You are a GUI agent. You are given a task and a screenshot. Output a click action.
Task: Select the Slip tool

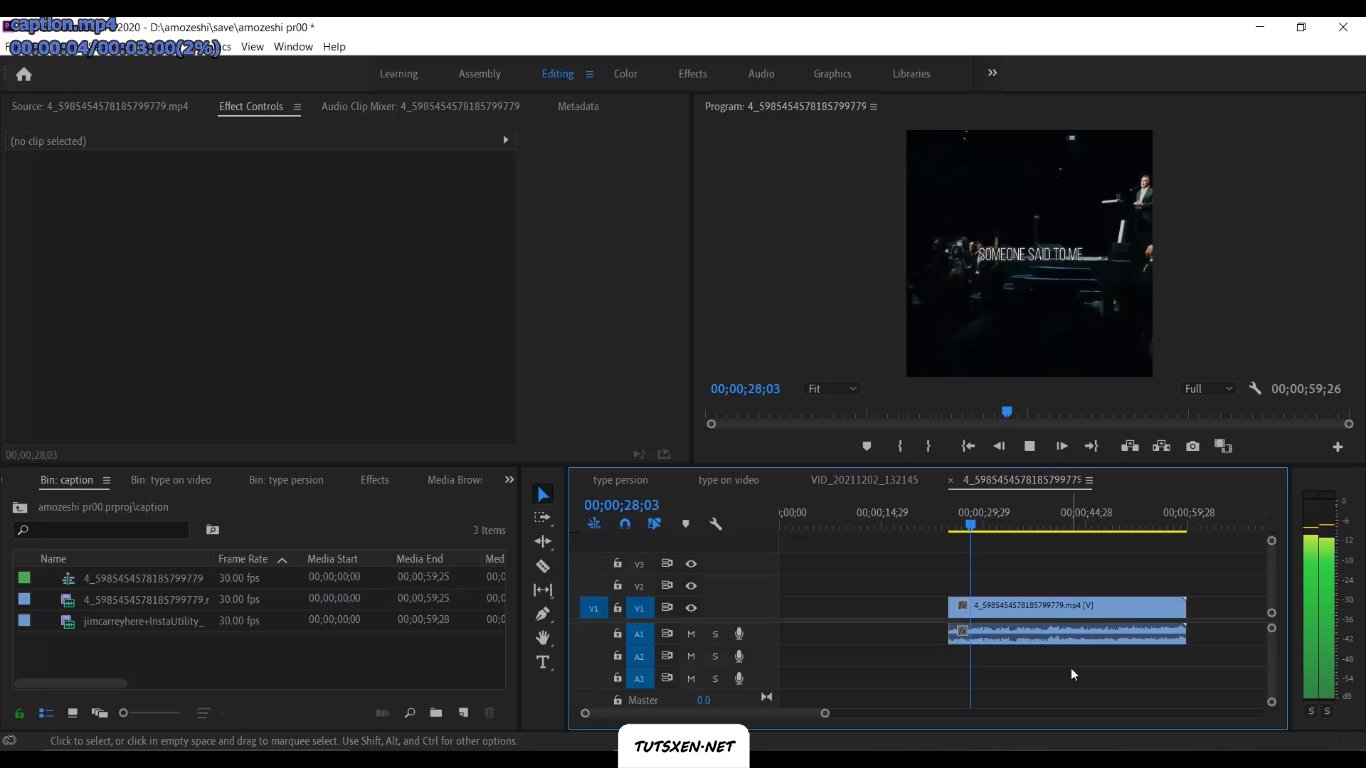(543, 590)
